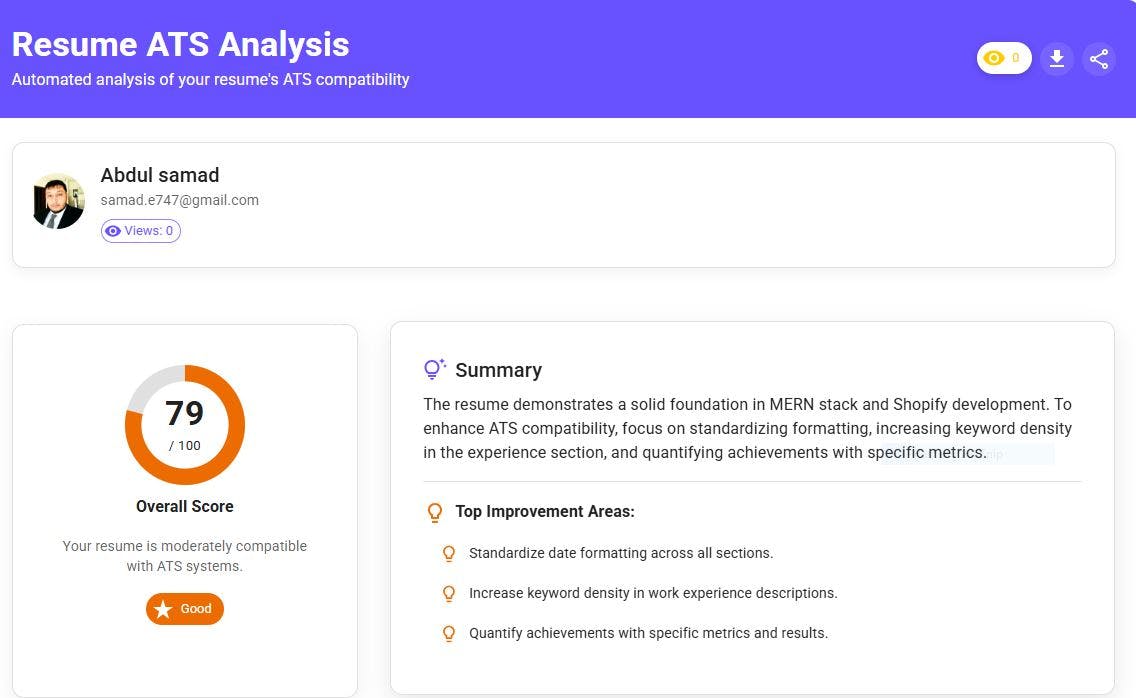The height and width of the screenshot is (698, 1136).
Task: Click the Views: 0 chip under the email
Action: point(141,231)
